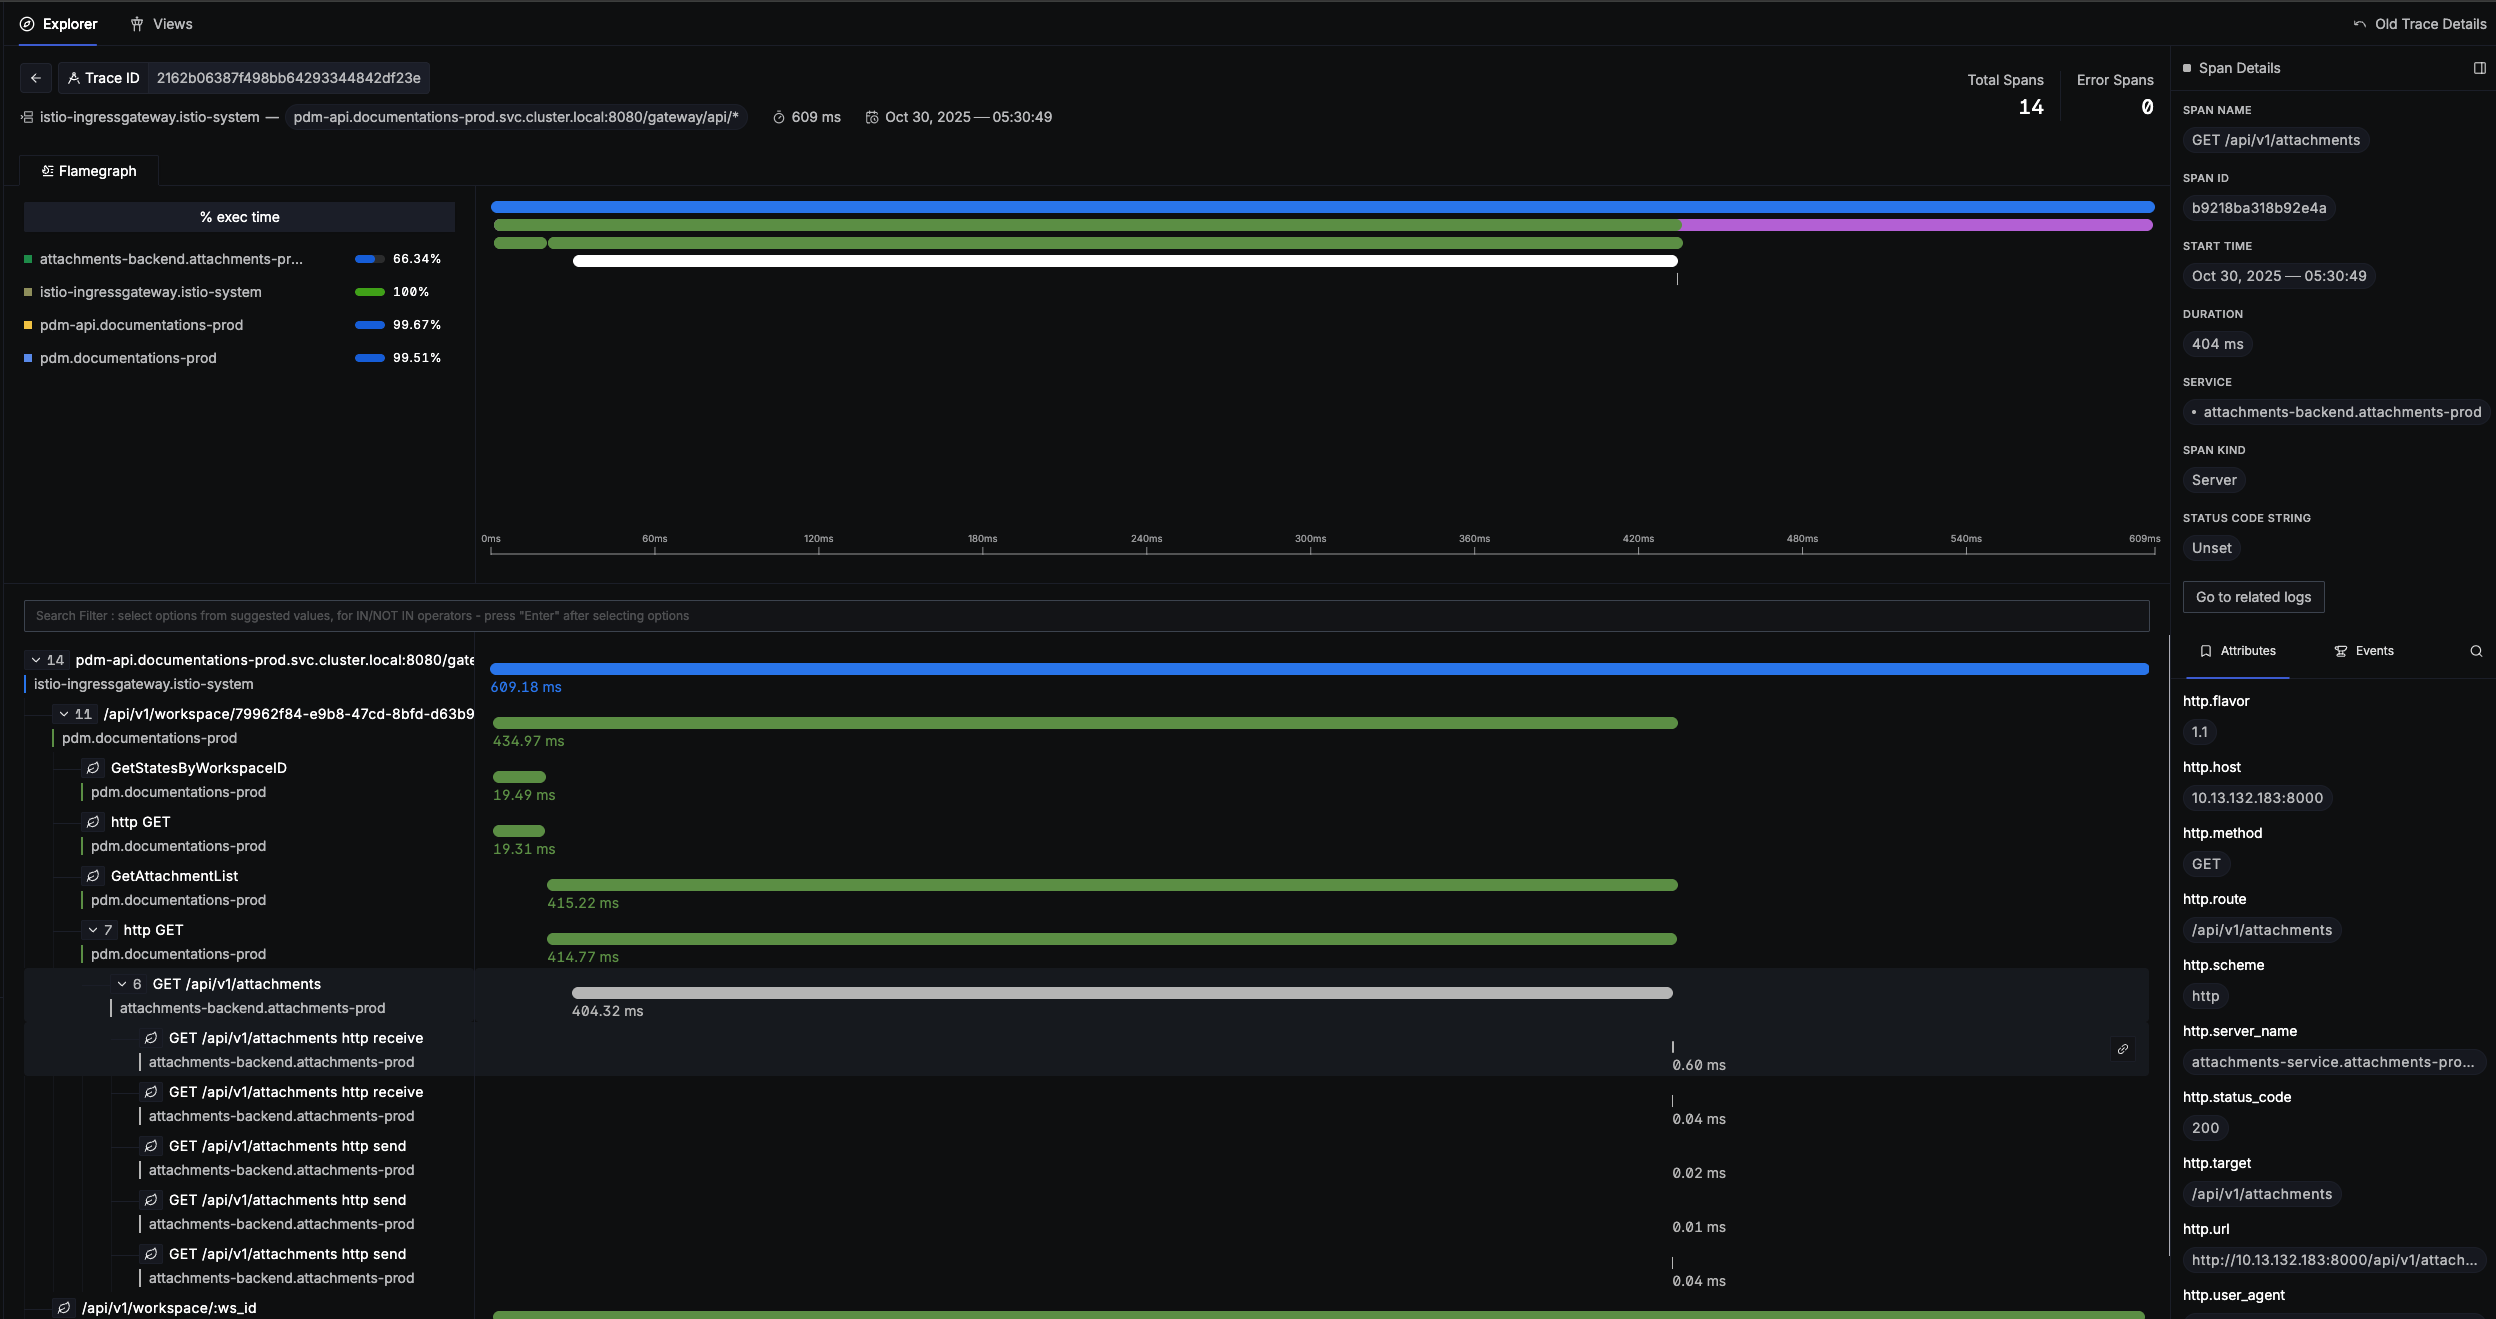
Task: Click the Span ID value b9218ba318b92e4a
Action: click(2259, 208)
